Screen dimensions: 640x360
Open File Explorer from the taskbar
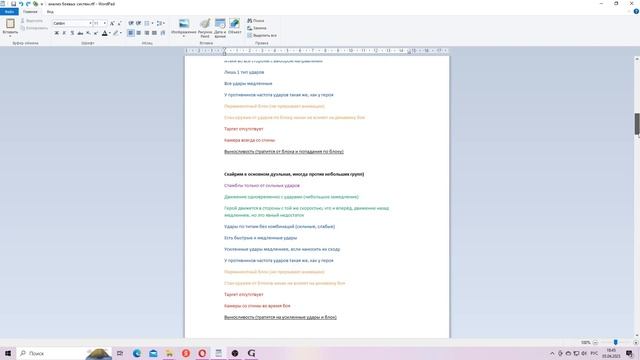(169, 353)
